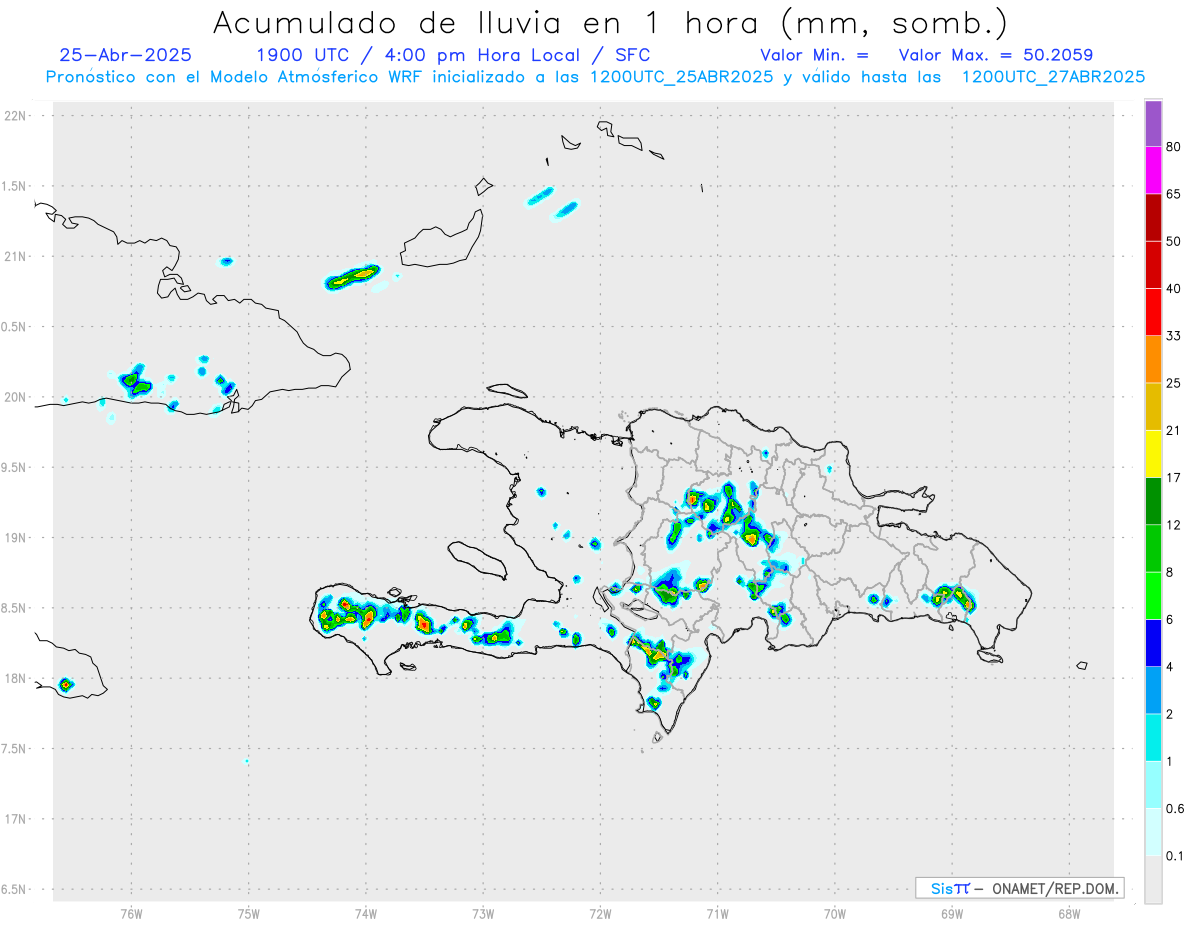Image resolution: width=1200 pixels, height=927 pixels.
Task: Choose the dark green swatch between 12 and 17
Action: coord(1153,500)
